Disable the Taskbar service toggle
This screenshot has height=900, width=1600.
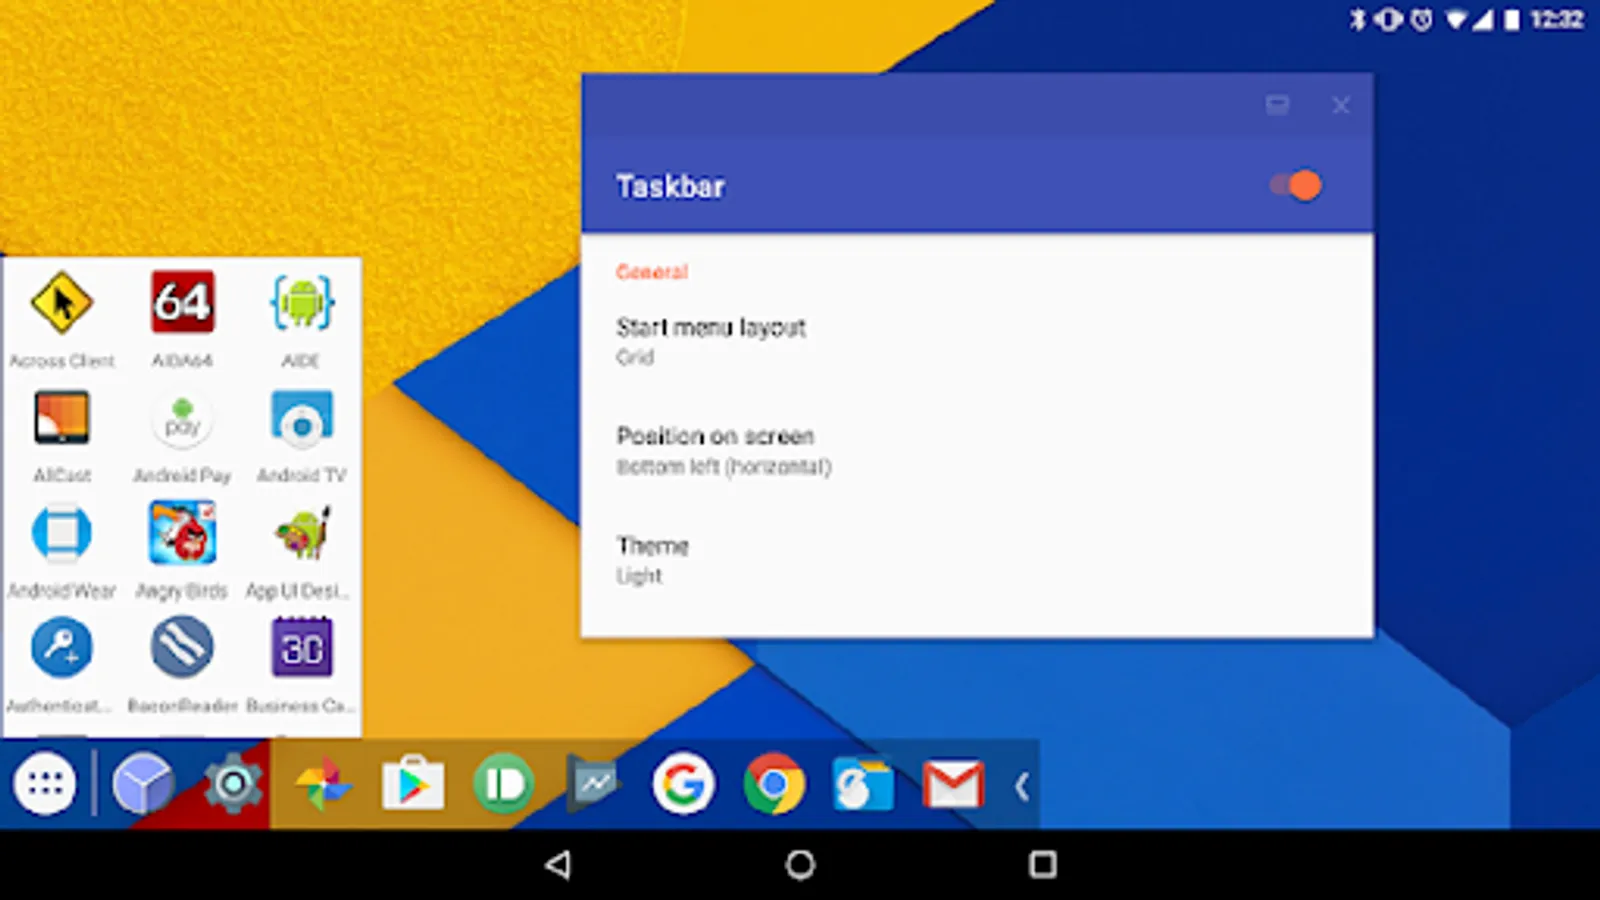(1292, 185)
